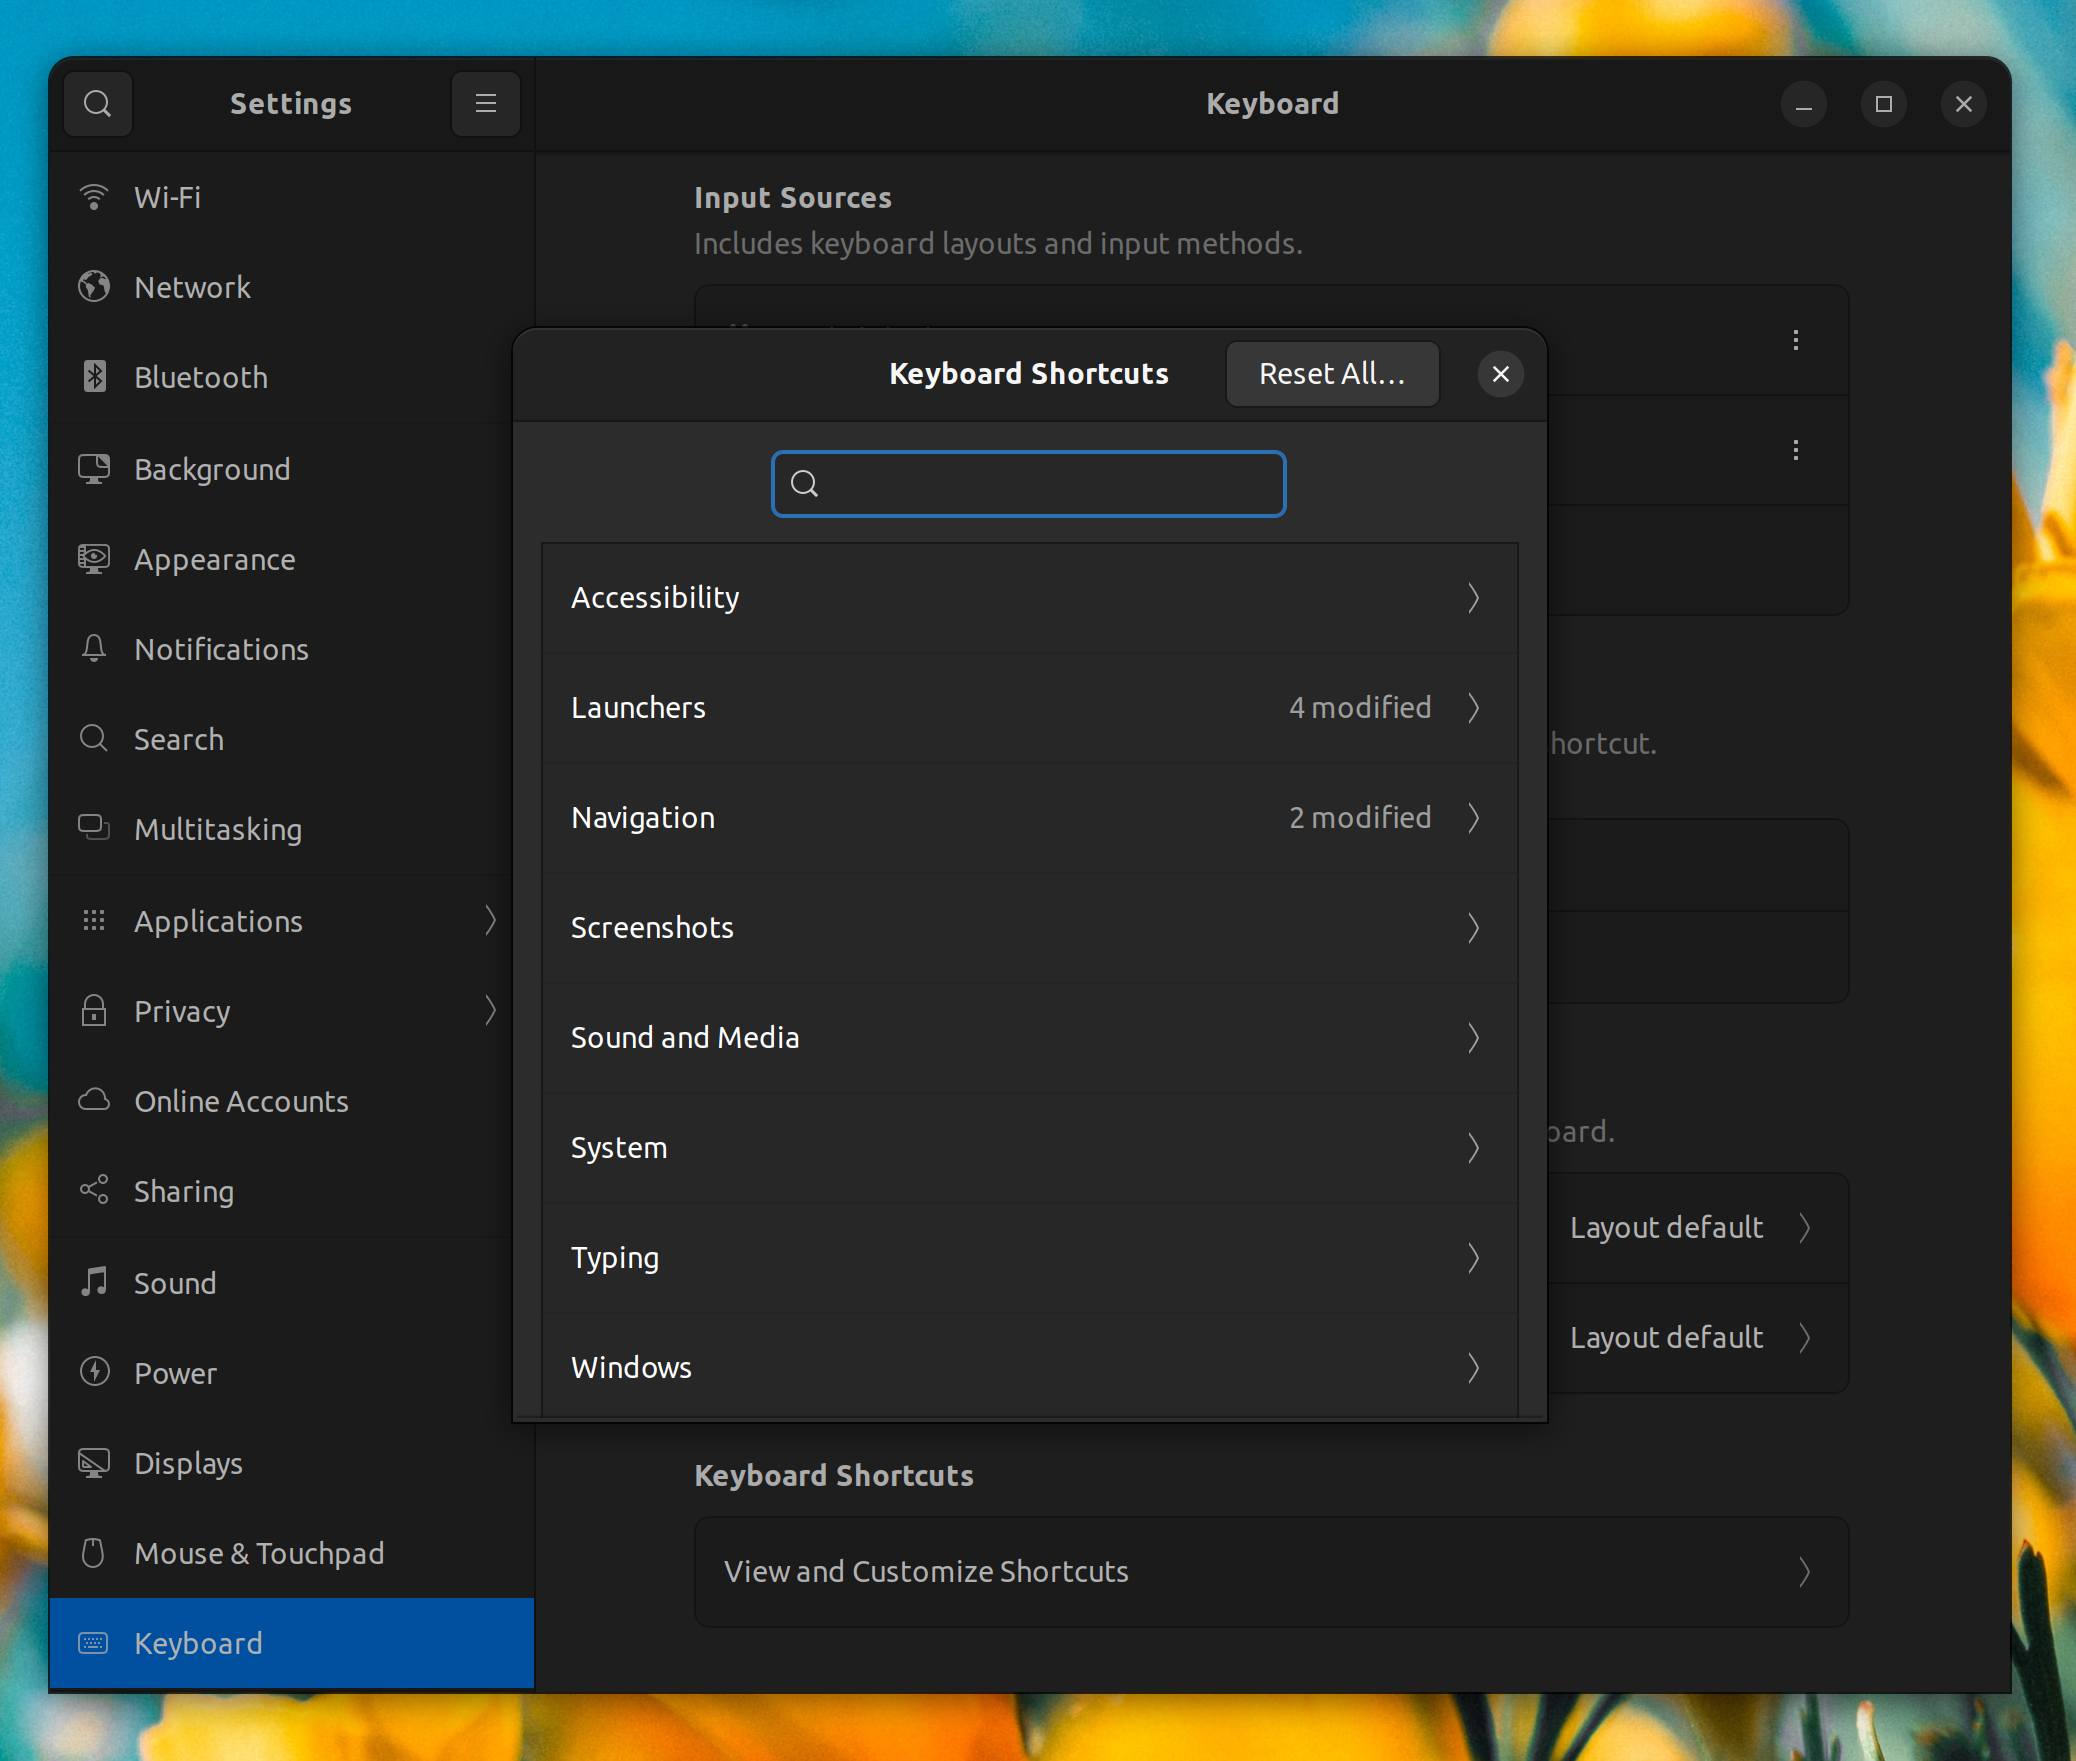Open the Screenshots shortcuts category
Image resolution: width=2076 pixels, height=1761 pixels.
coord(1029,928)
